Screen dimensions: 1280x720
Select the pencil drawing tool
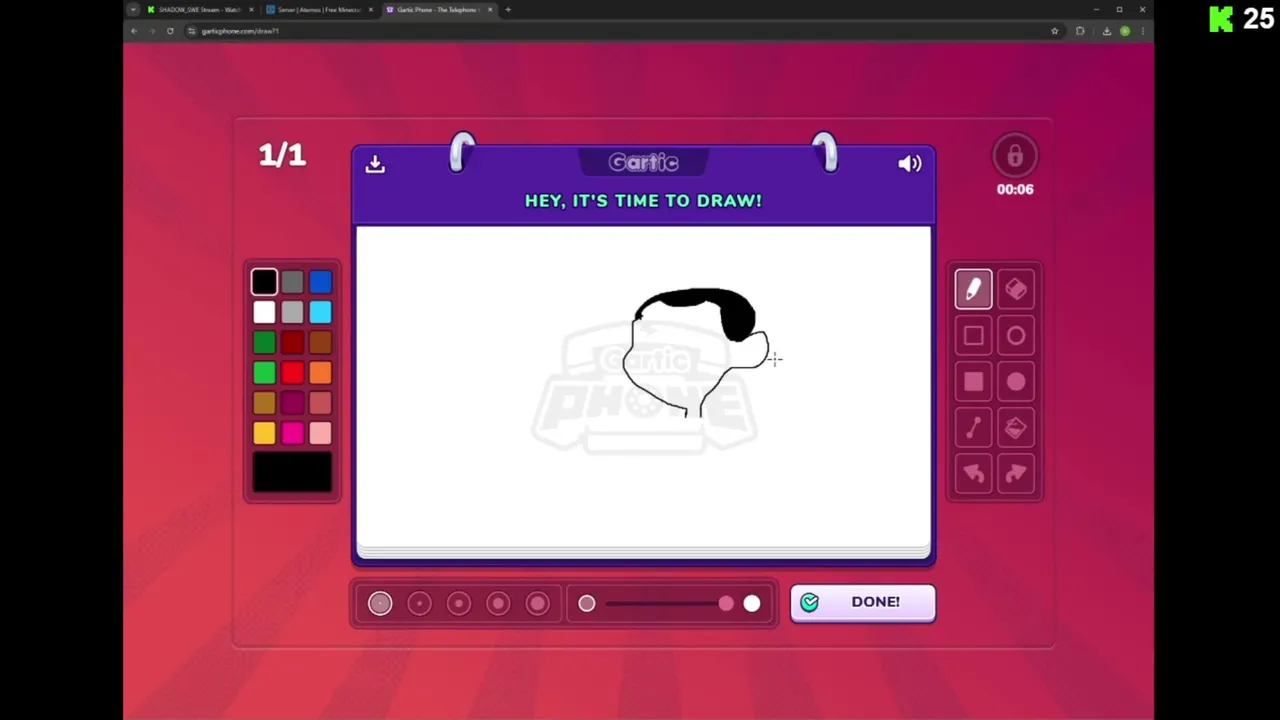point(973,289)
